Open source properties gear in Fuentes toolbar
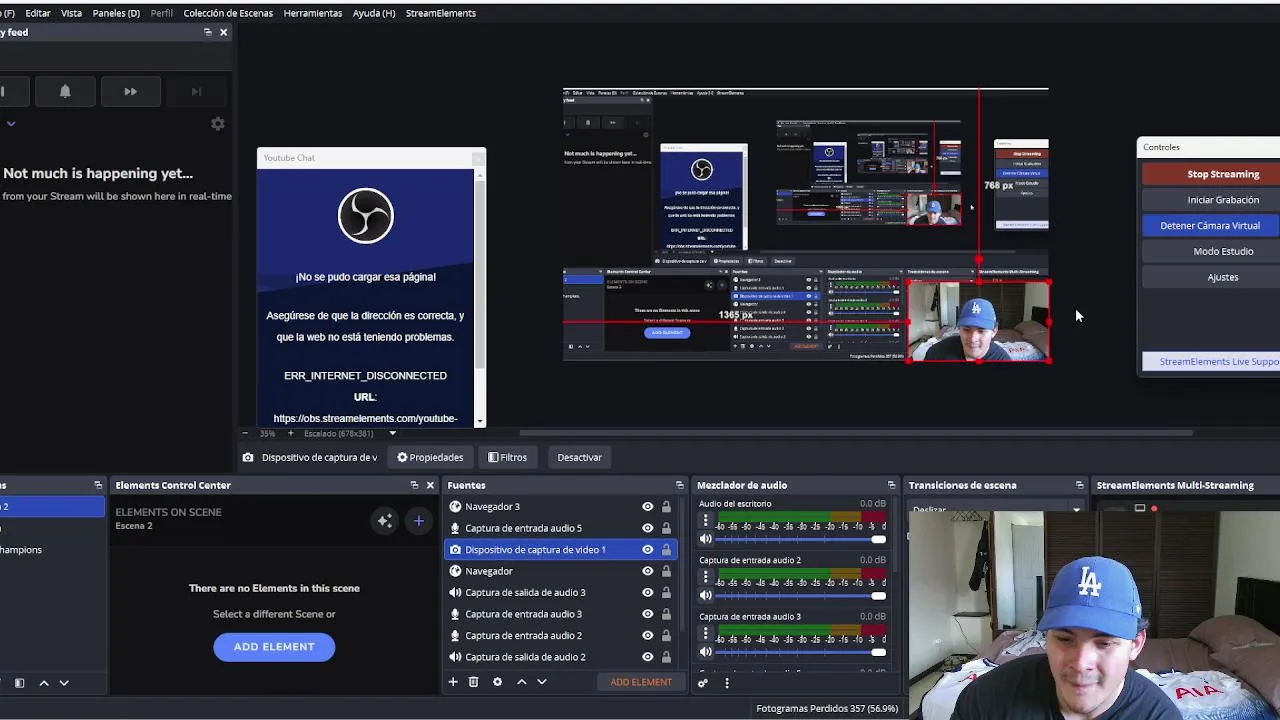 (x=497, y=682)
